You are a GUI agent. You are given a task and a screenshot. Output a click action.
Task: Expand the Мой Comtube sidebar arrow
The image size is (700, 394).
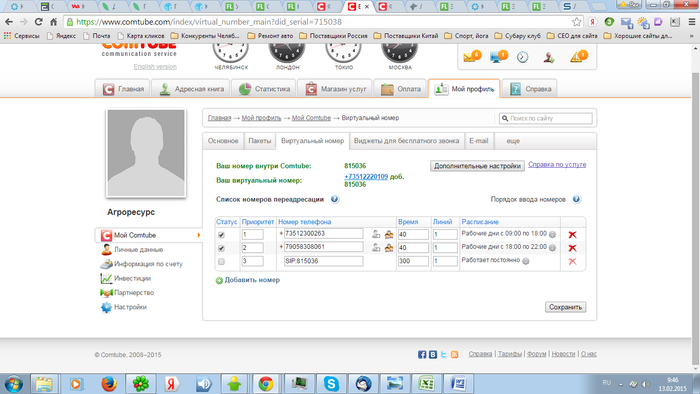[199, 235]
